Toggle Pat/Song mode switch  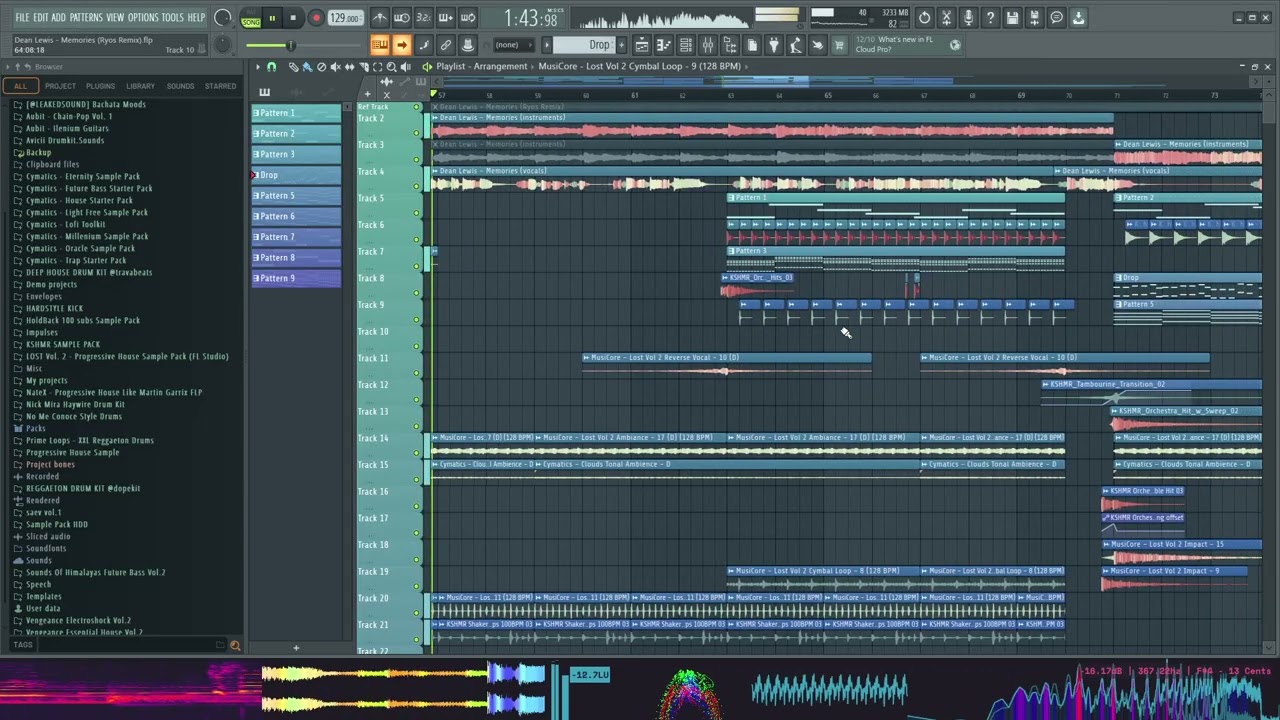[251, 18]
